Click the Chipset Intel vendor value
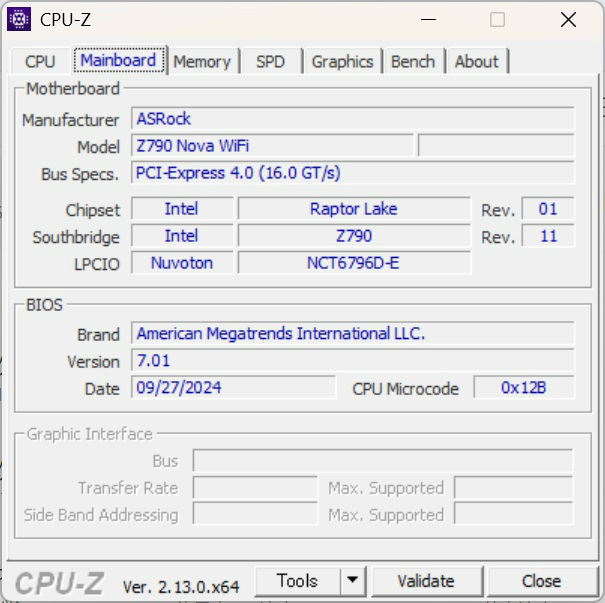Screen dimensions: 605x603 pos(182,209)
